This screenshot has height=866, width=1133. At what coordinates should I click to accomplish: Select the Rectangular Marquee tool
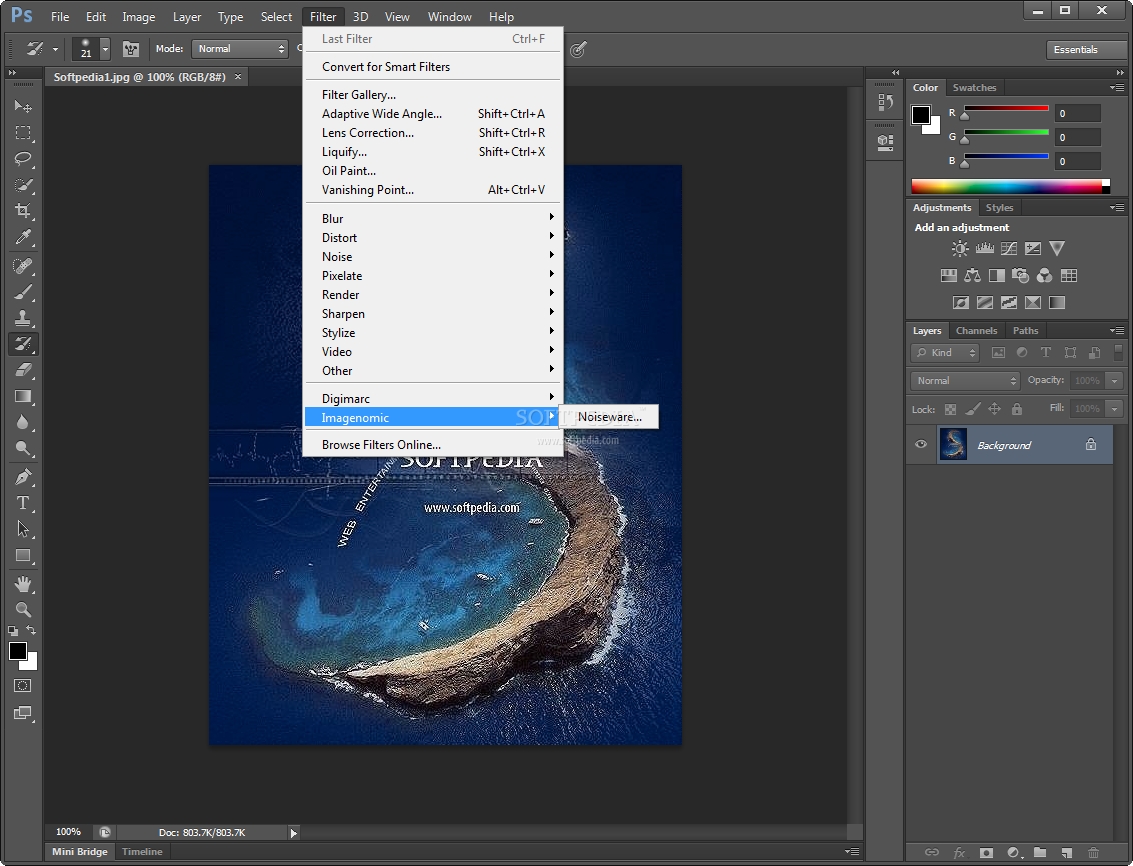[x=23, y=133]
